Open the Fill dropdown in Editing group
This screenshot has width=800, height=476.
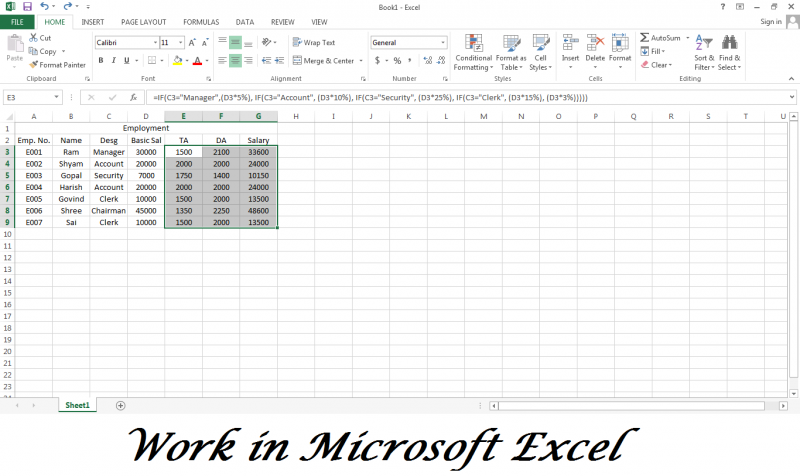(x=654, y=51)
